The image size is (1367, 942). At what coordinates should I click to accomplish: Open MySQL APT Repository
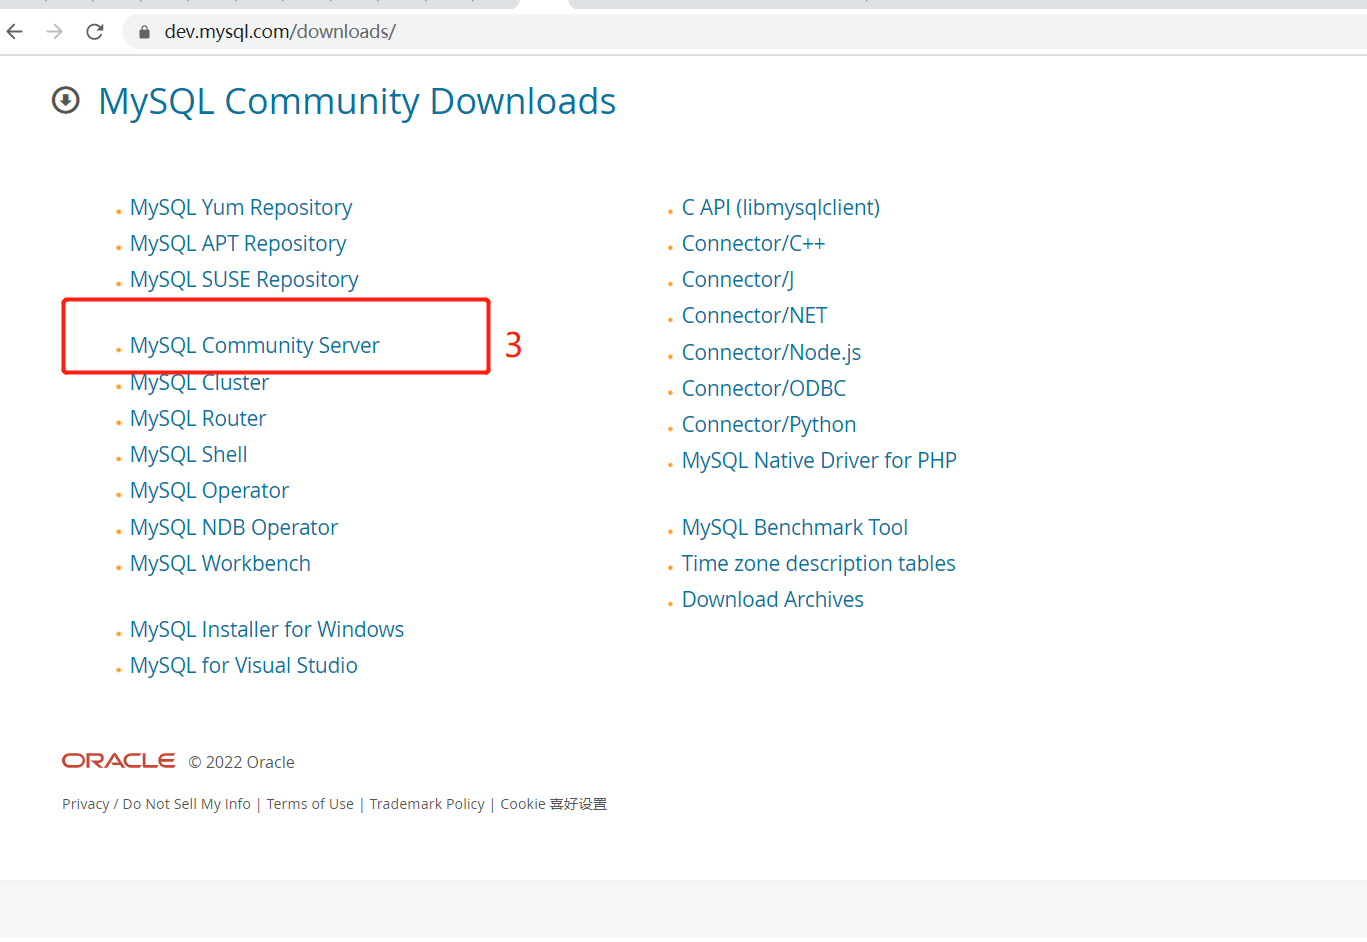[238, 244]
